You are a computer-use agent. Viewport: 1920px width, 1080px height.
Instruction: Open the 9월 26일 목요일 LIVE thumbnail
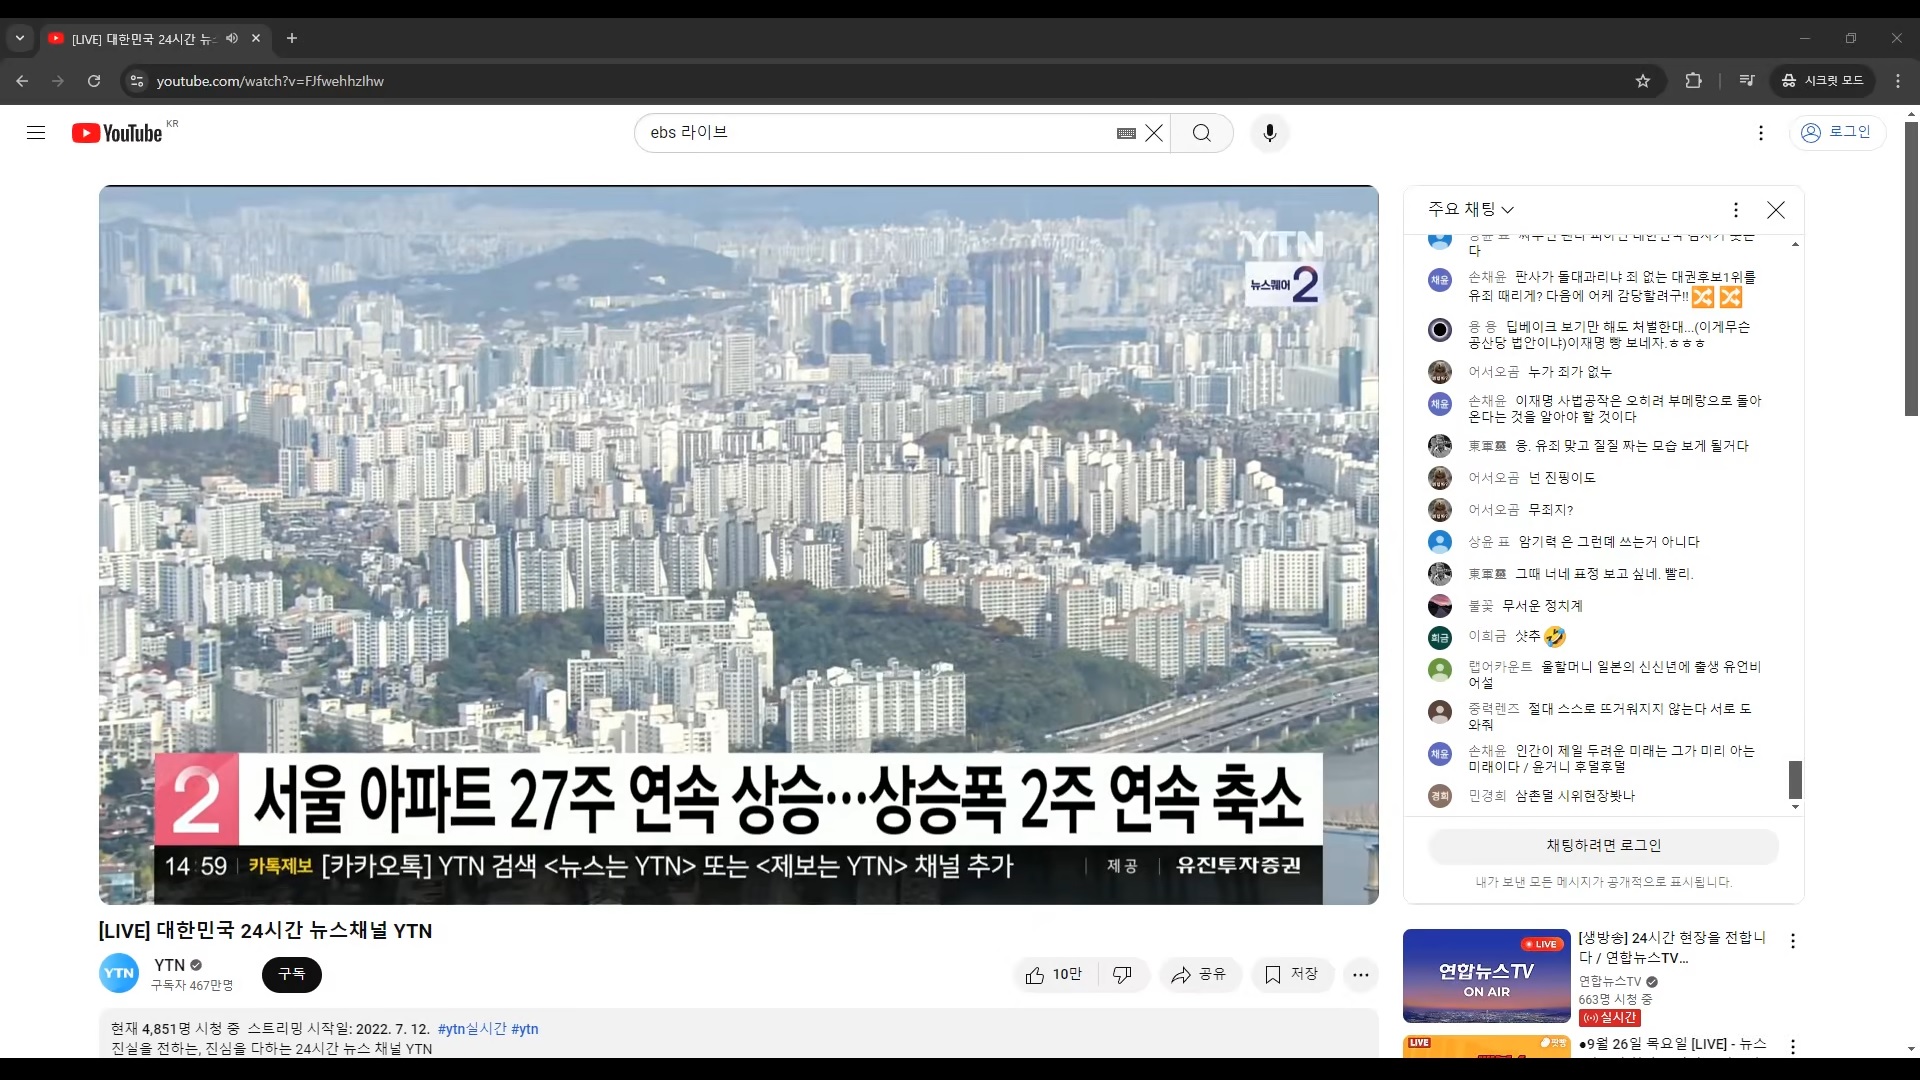(x=1486, y=1046)
